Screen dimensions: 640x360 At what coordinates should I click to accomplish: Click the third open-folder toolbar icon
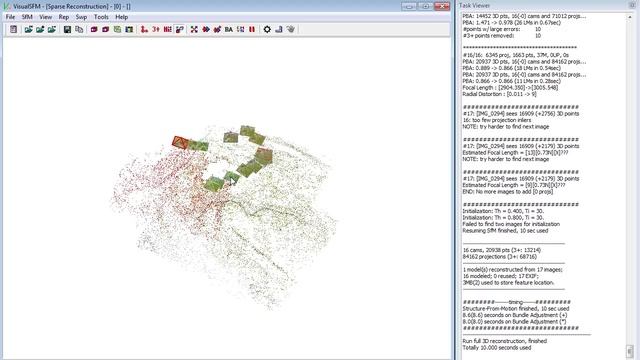tap(51, 29)
